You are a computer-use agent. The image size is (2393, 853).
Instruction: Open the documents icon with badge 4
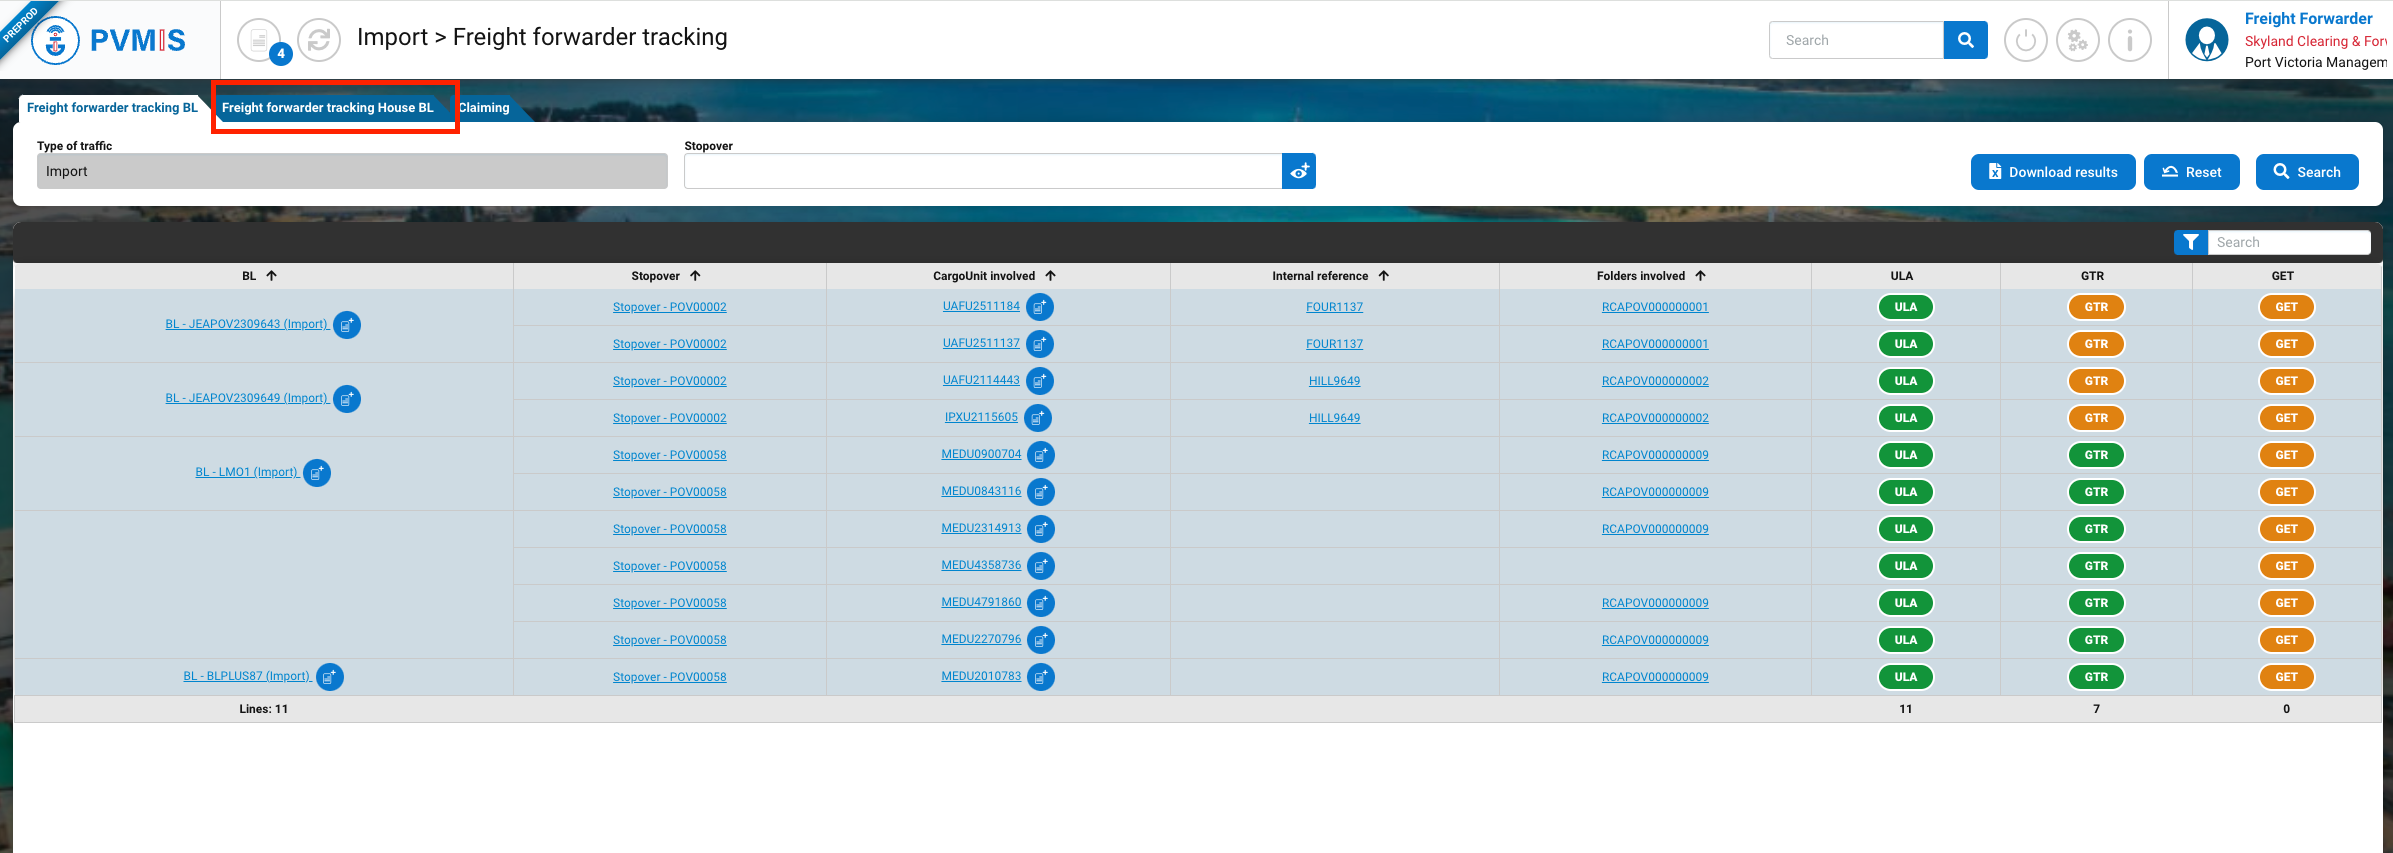point(260,40)
